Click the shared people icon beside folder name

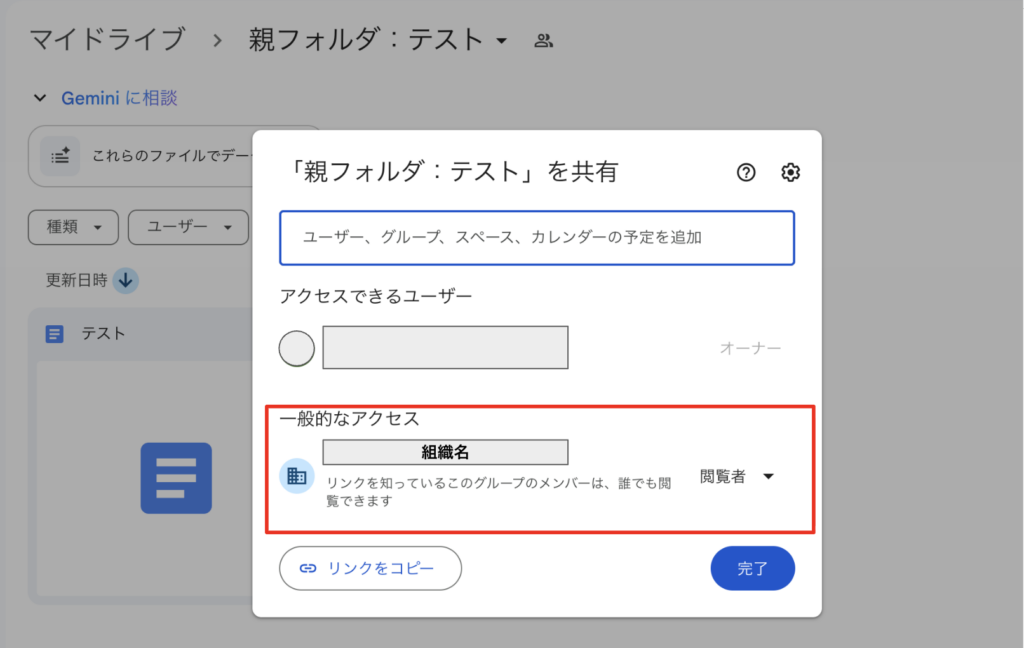[544, 41]
